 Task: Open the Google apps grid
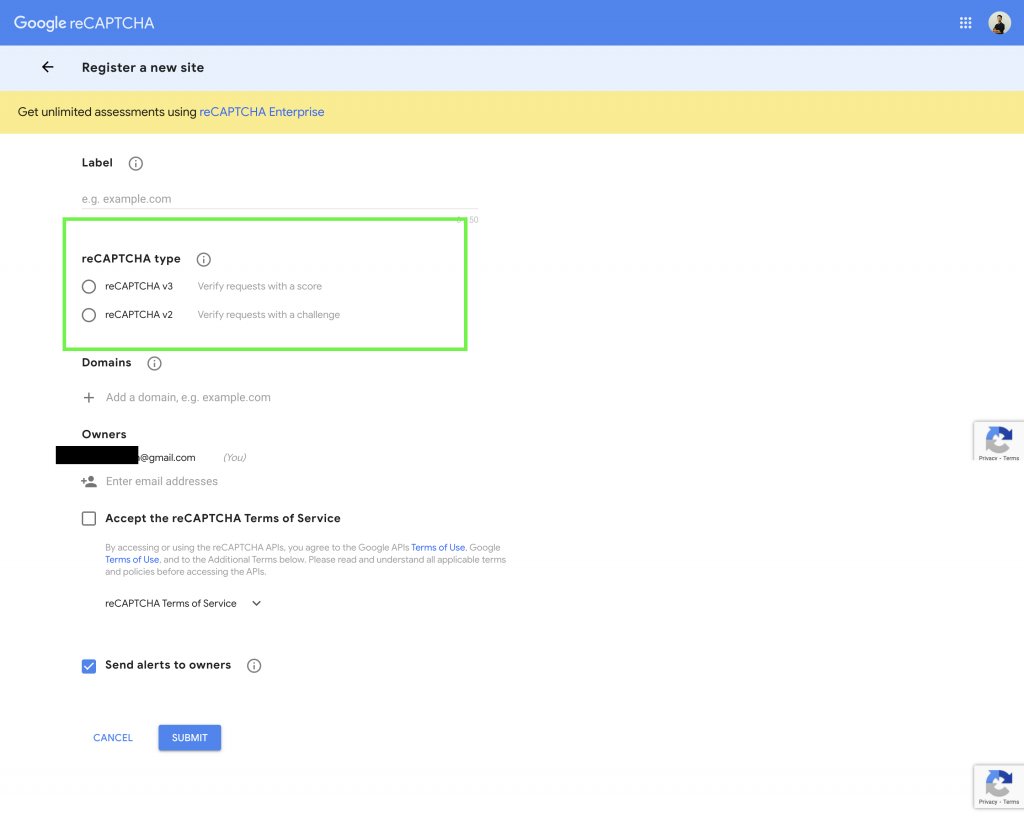point(965,23)
